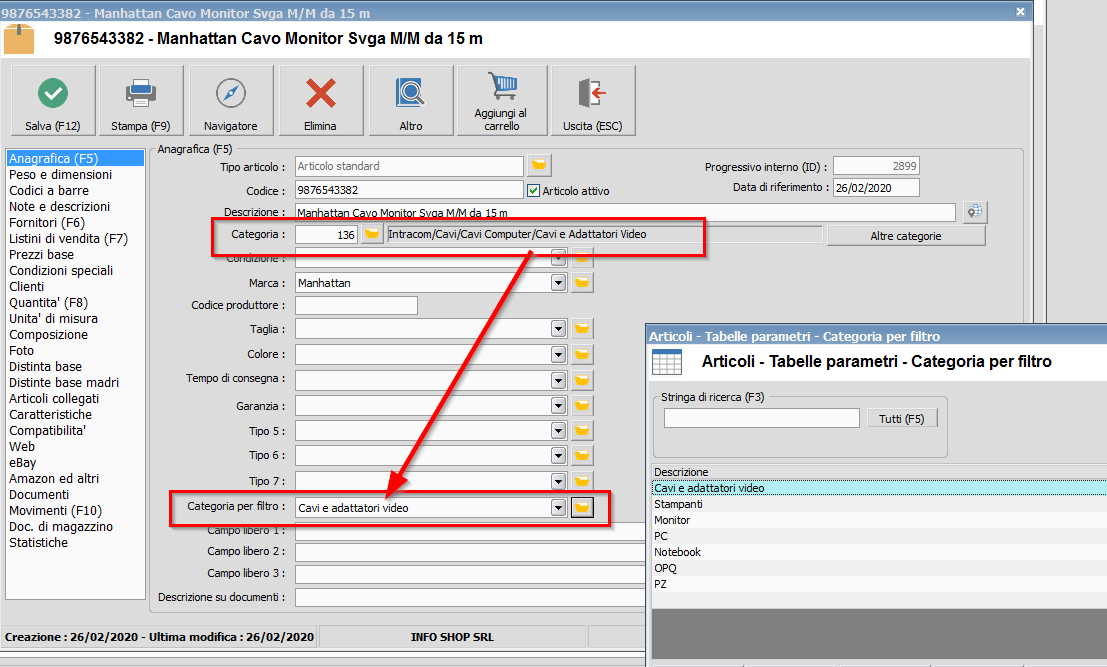This screenshot has width=1107, height=667.
Task: Open the Altro magnifier icon
Action: click(x=411, y=94)
